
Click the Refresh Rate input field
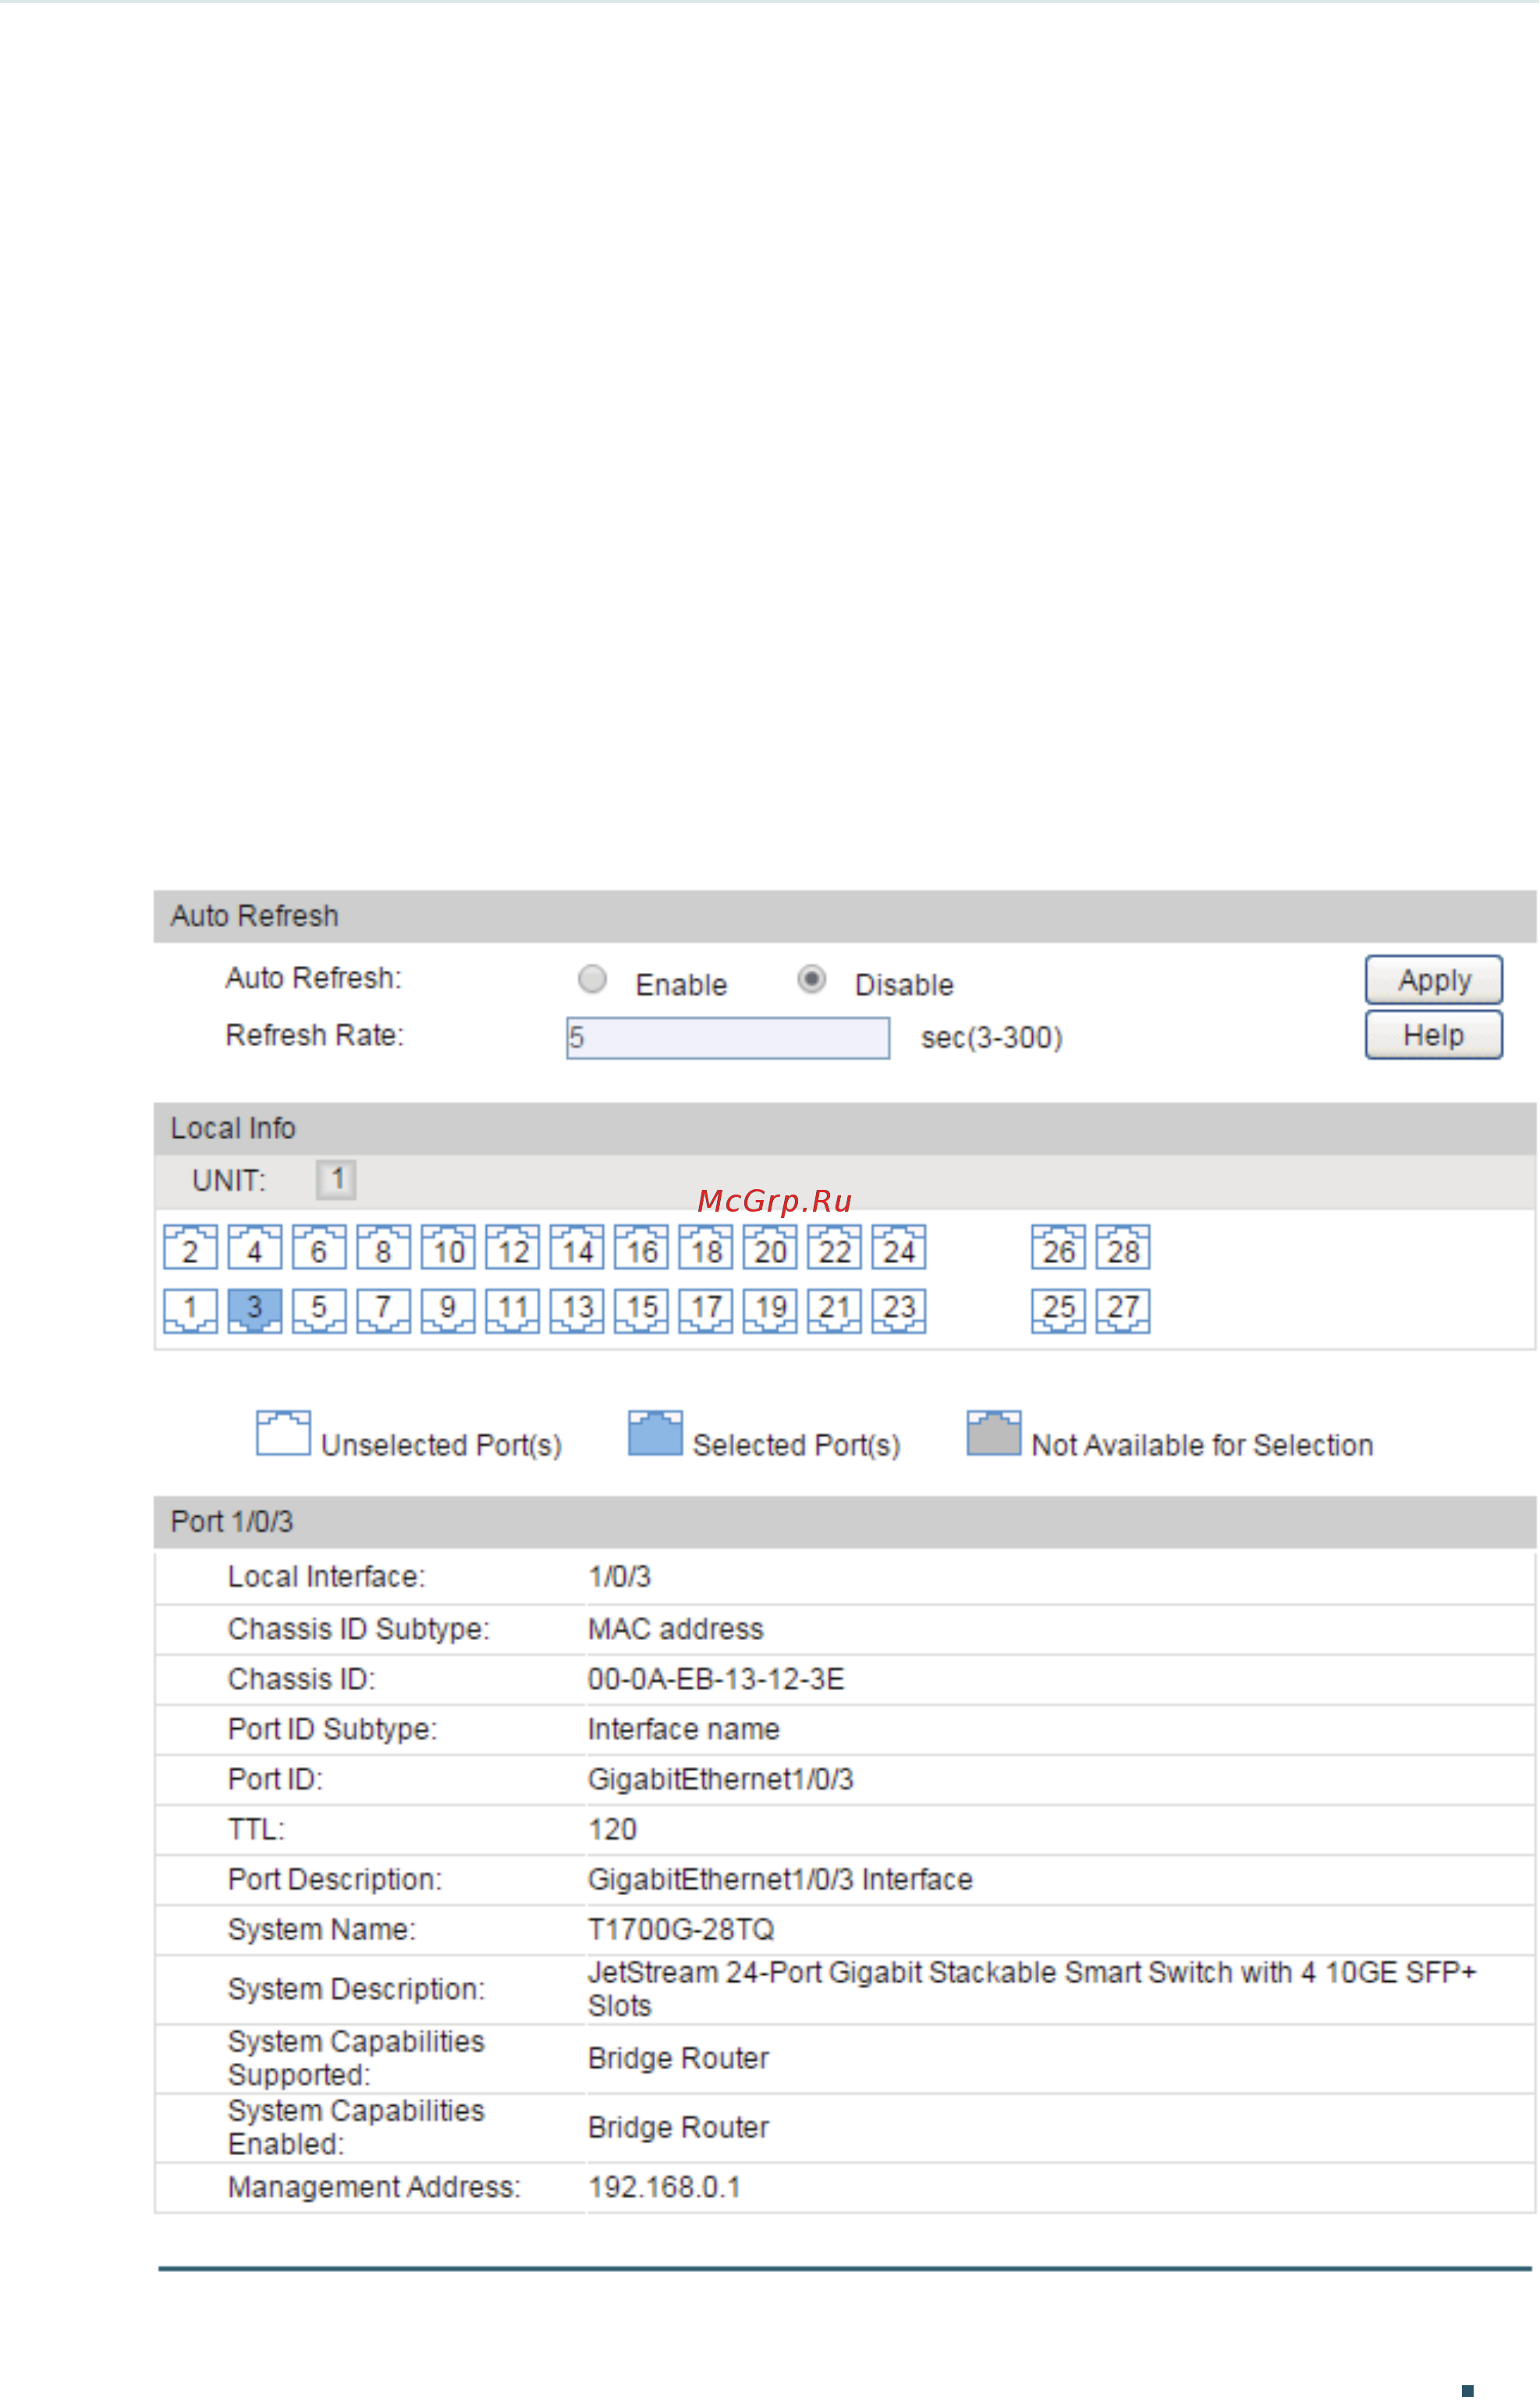728,1038
